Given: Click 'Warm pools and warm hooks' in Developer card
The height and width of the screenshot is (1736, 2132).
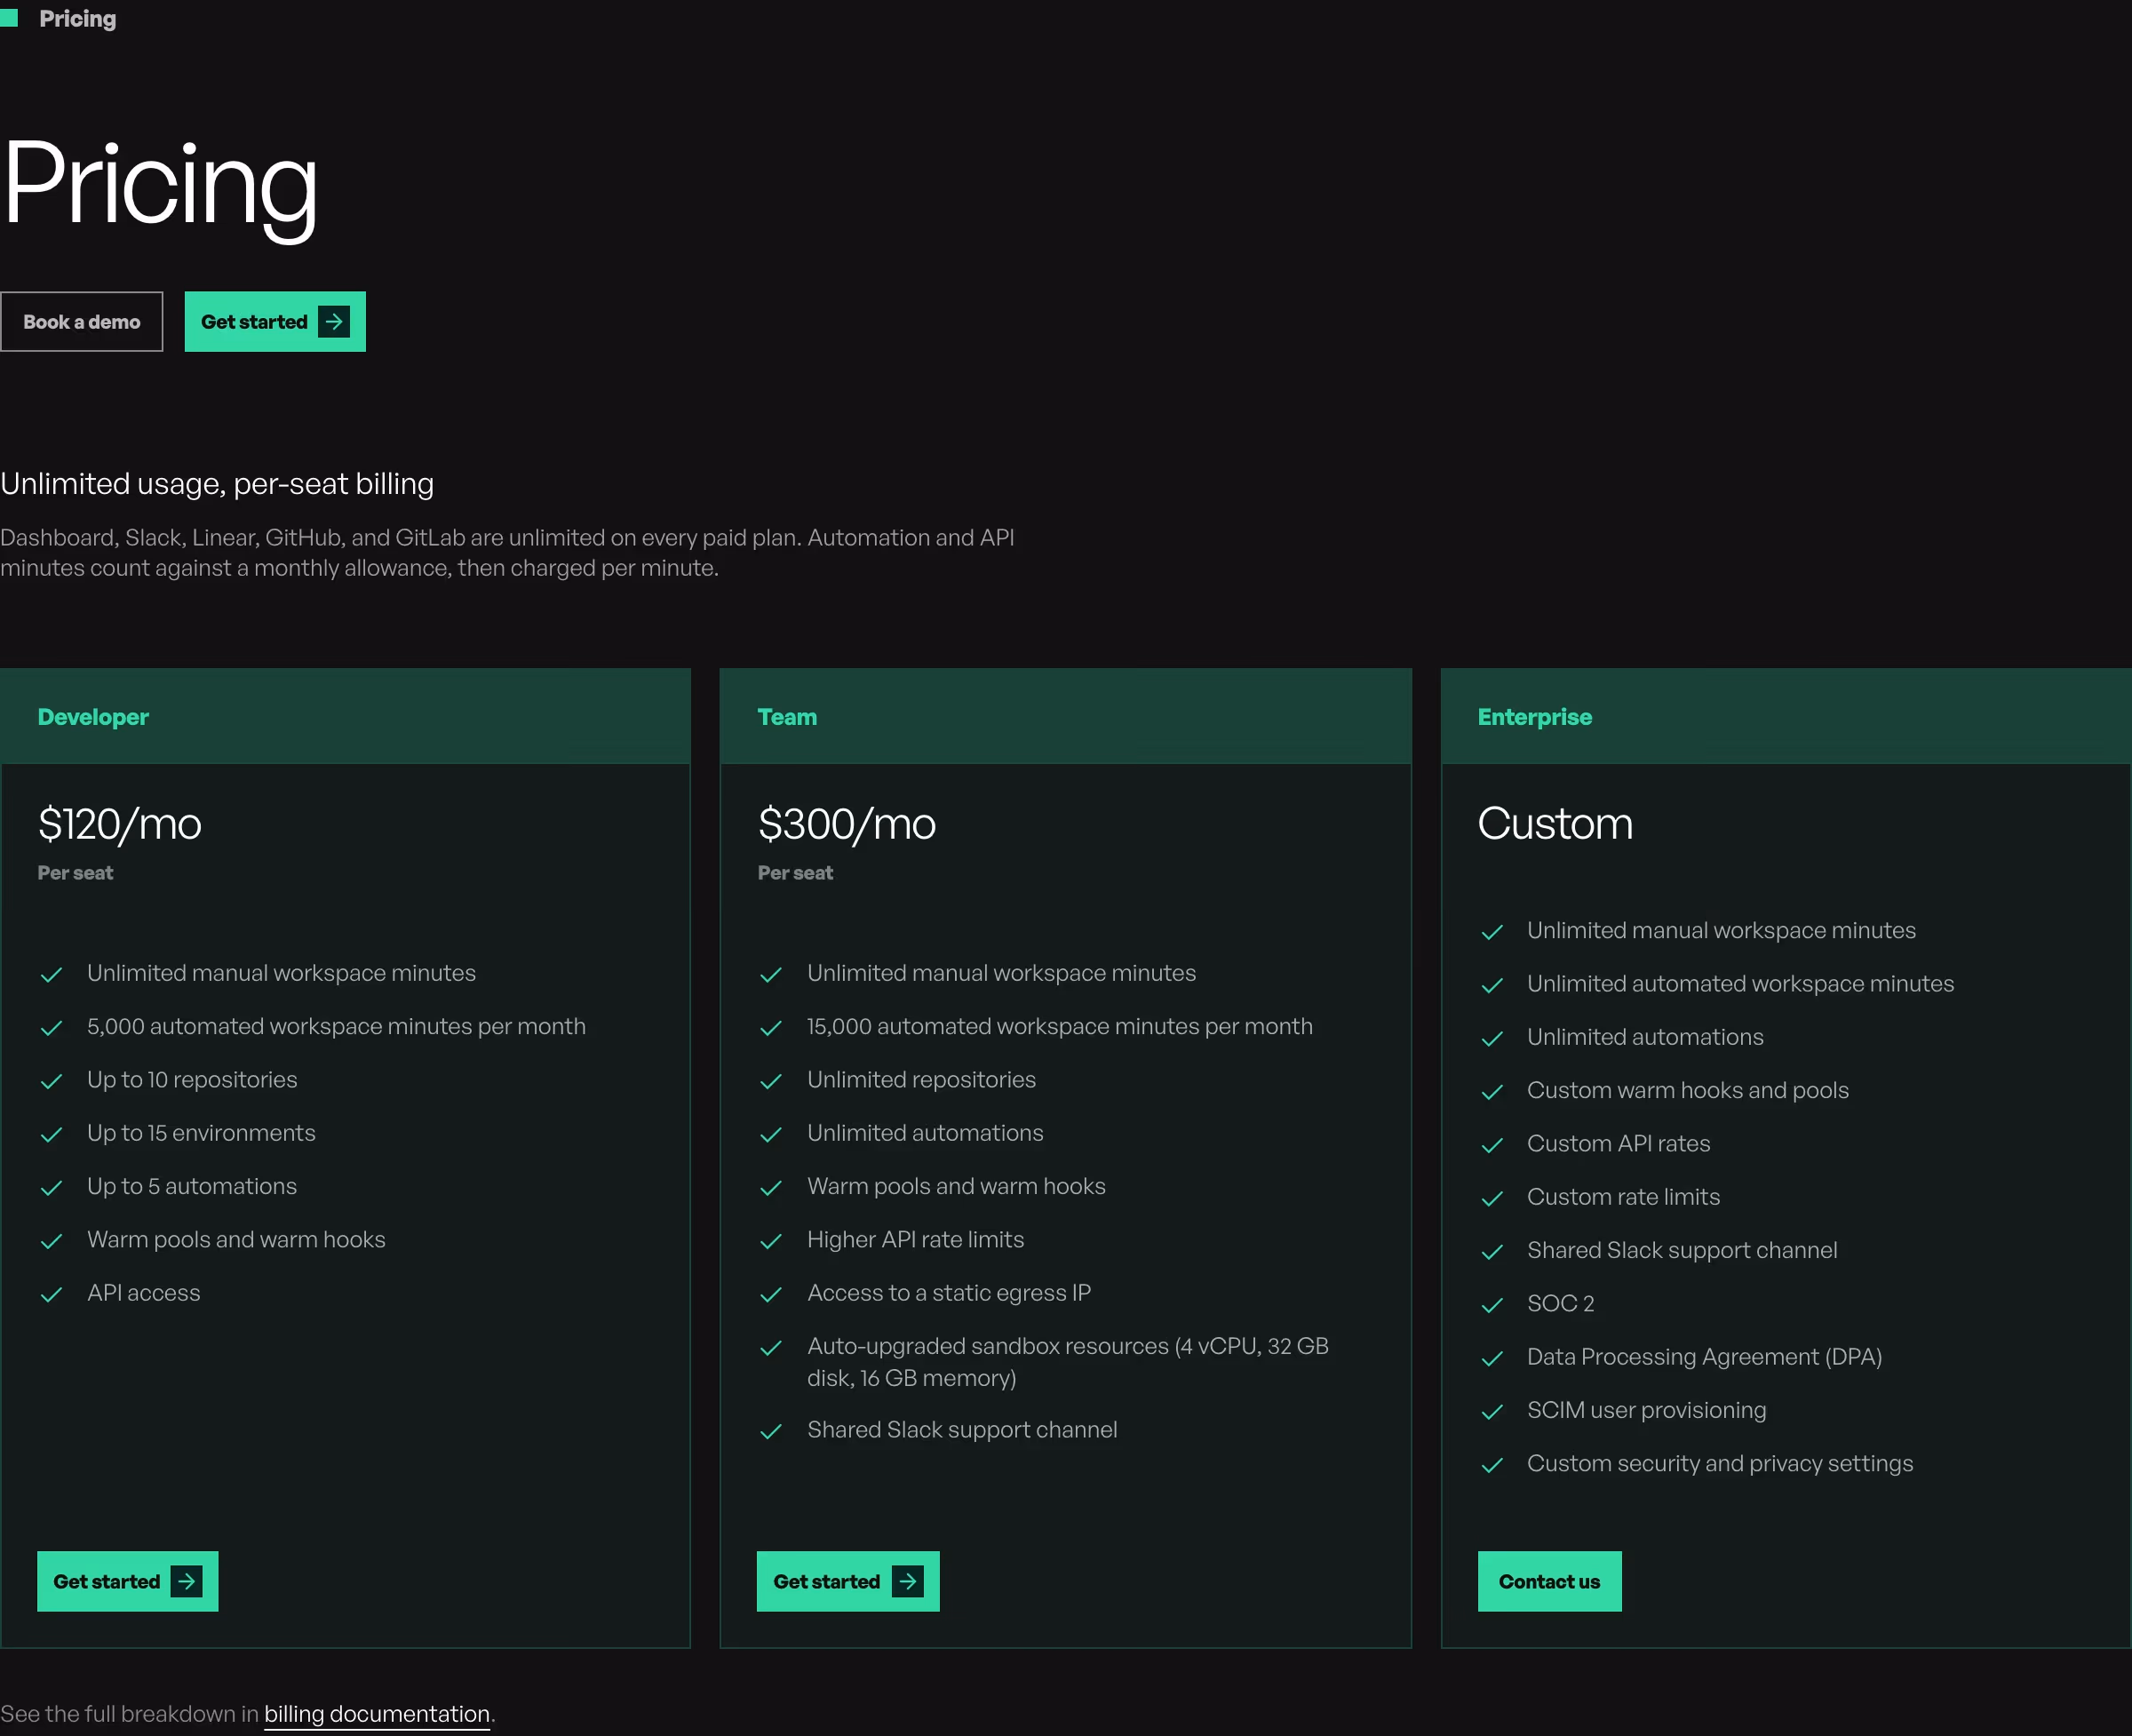Looking at the screenshot, I should point(236,1239).
